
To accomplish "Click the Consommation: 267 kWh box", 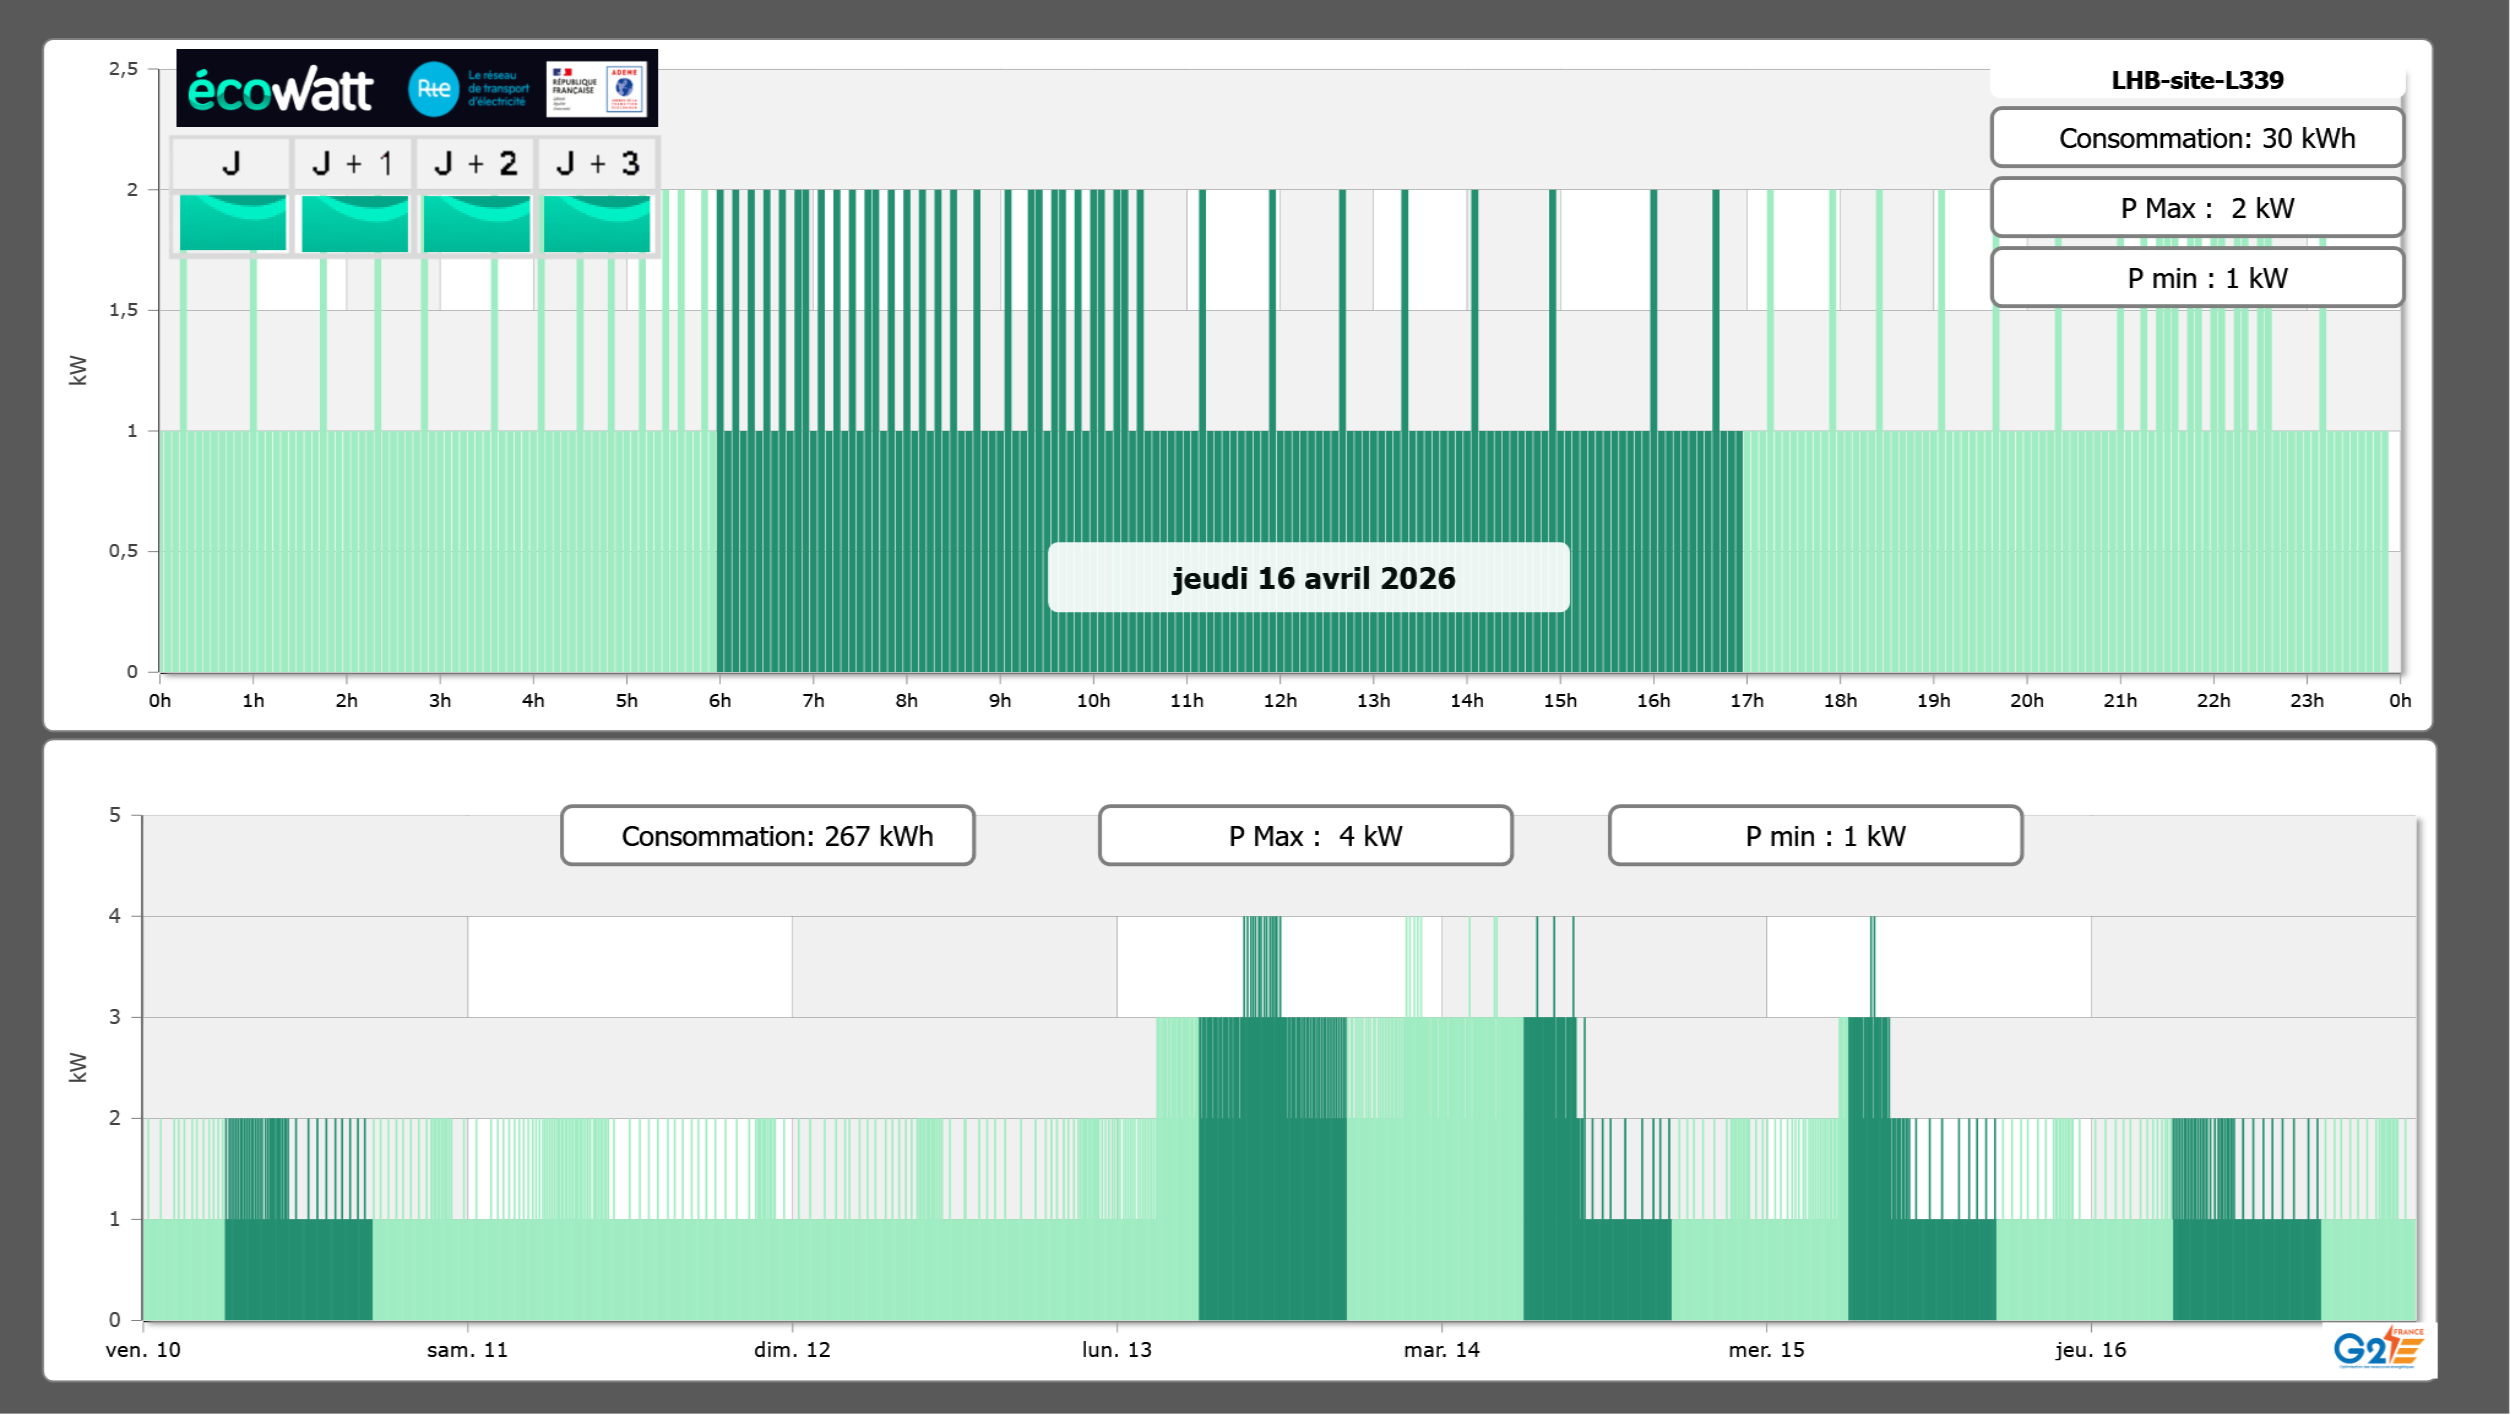I will 768,836.
